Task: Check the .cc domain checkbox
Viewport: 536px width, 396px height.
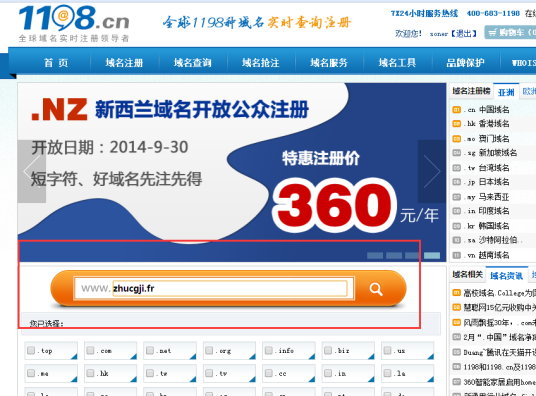Action: pyautogui.click(x=269, y=373)
